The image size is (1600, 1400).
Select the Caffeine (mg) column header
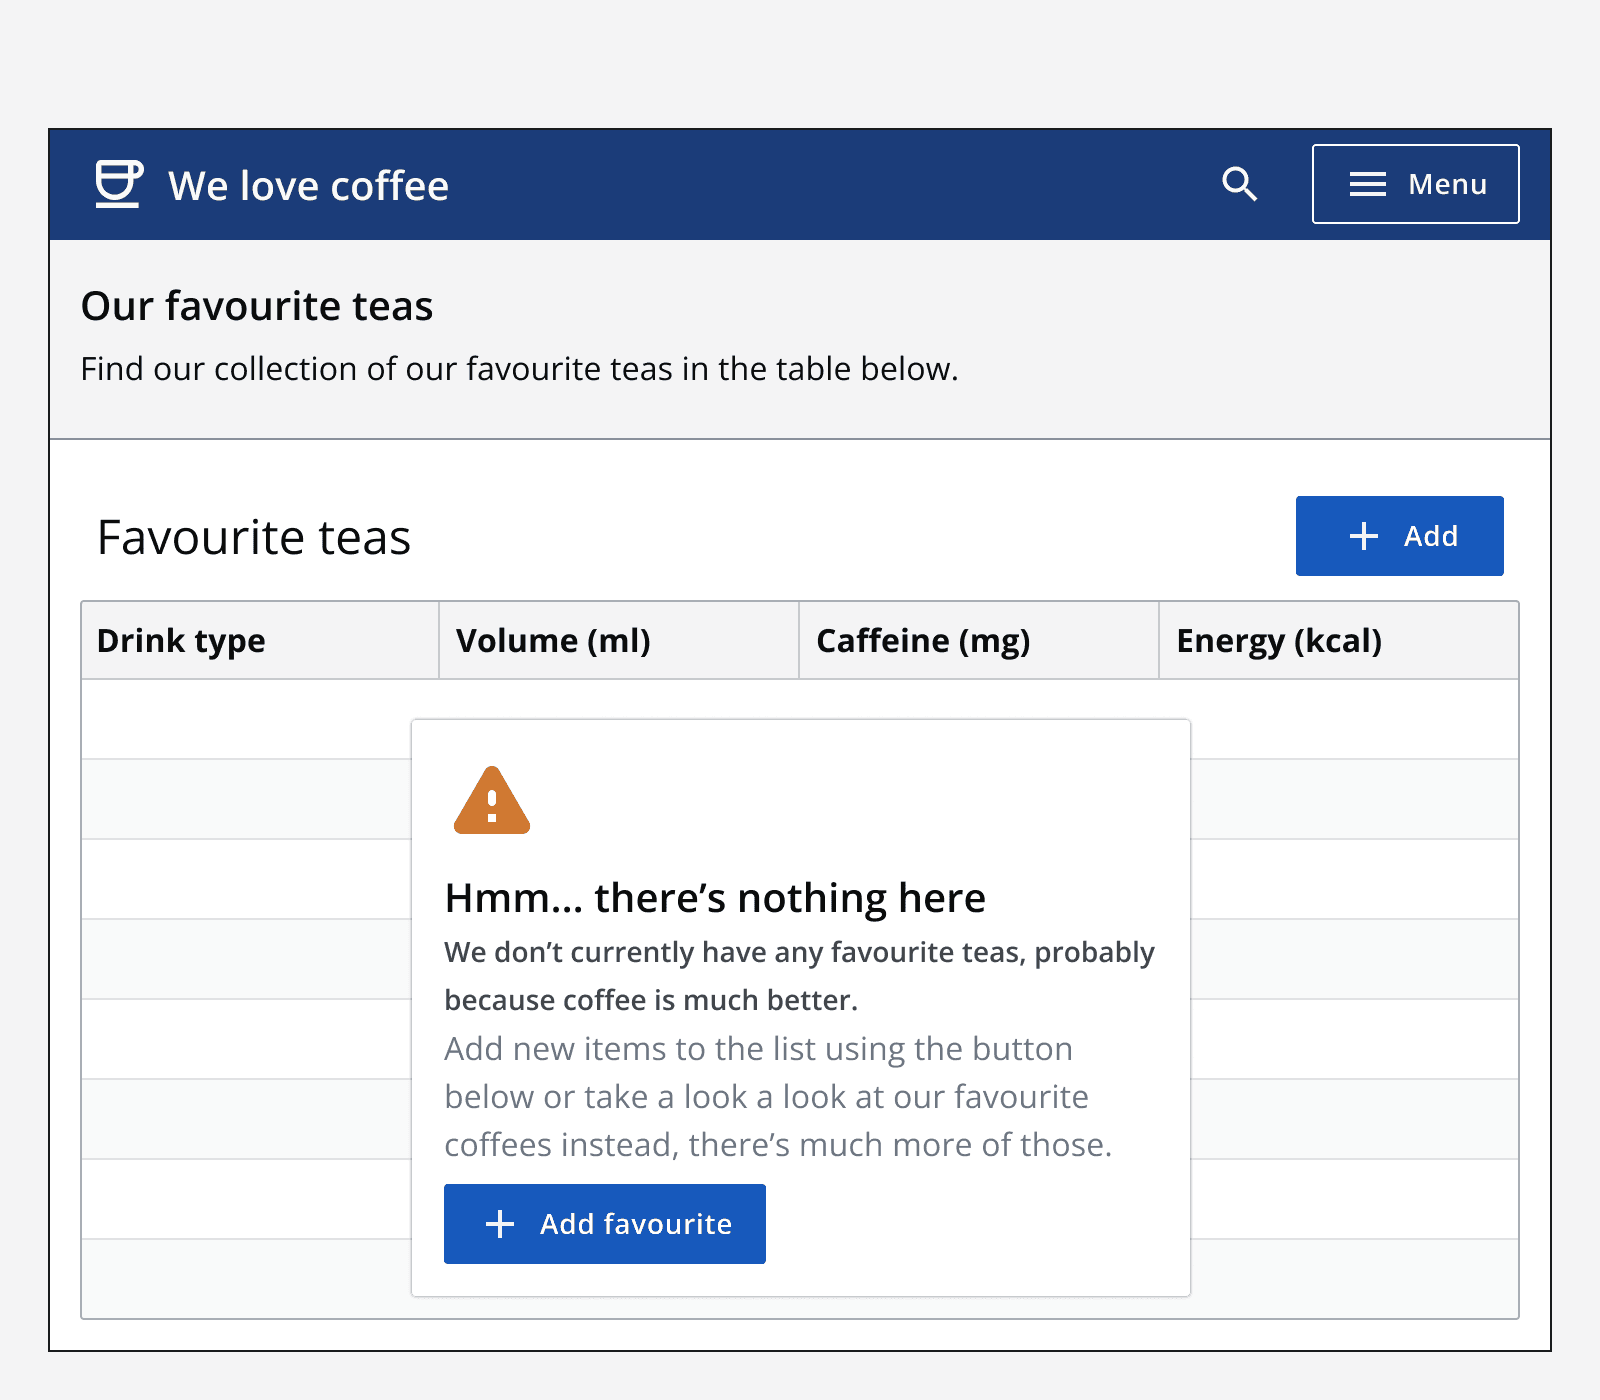924,640
